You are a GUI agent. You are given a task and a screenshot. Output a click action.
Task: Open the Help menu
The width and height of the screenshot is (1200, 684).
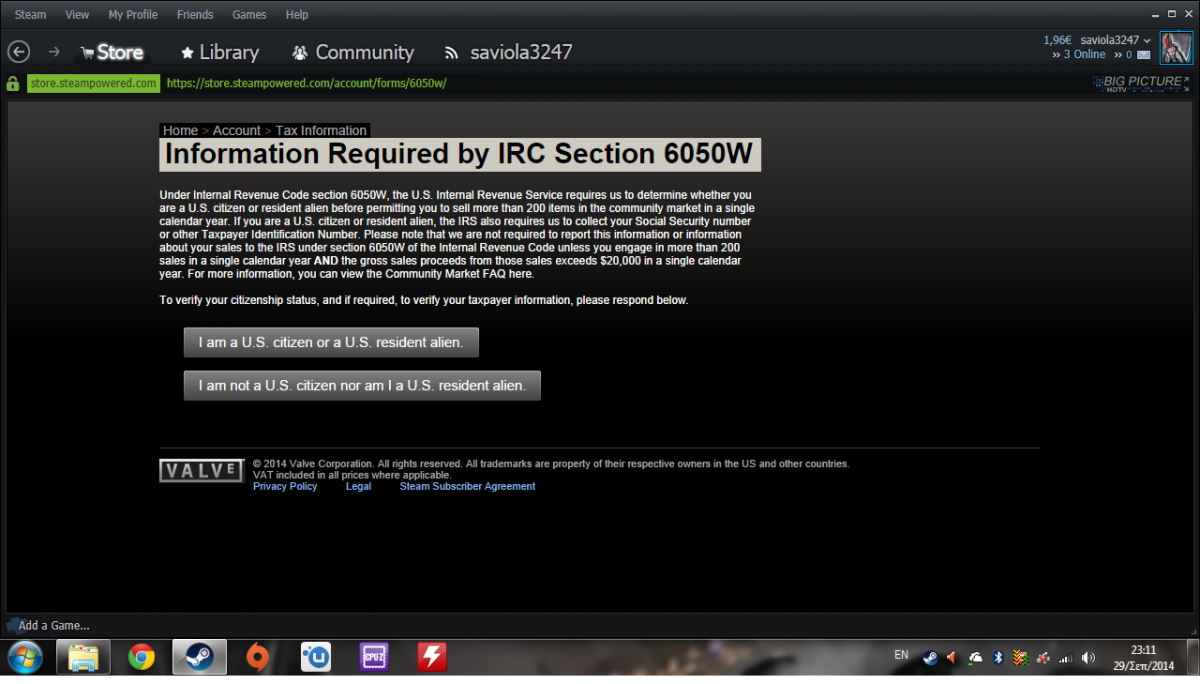pyautogui.click(x=297, y=15)
